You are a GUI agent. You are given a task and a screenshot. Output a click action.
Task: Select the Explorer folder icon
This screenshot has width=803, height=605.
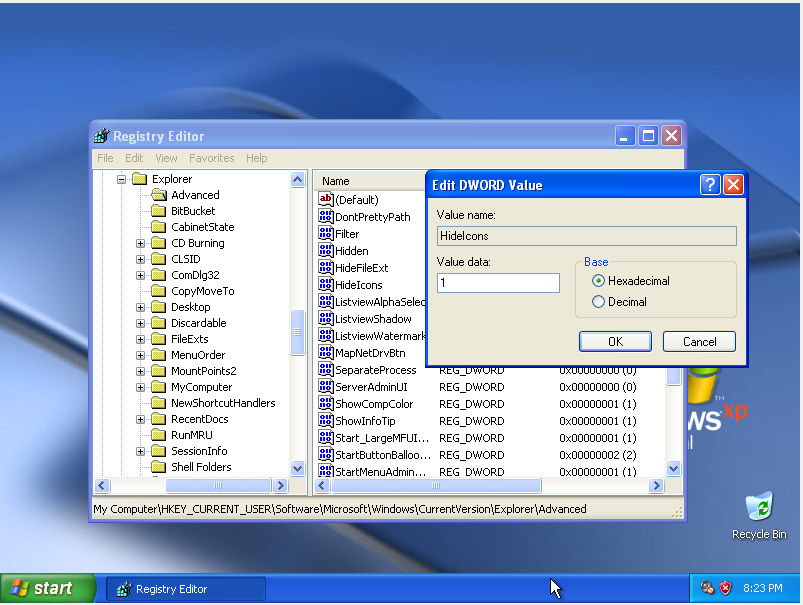tap(140, 179)
